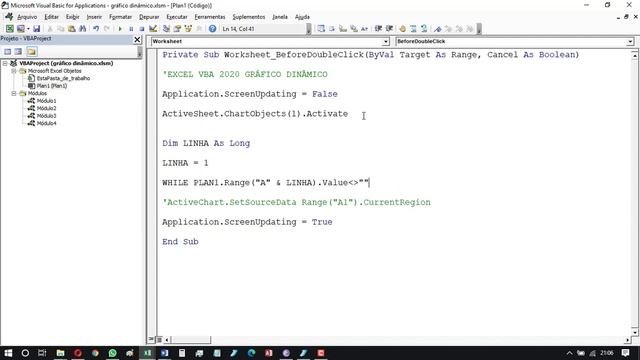Click the Outdent icon in Edit toolbar
The width and height of the screenshot is (640, 360).
pos(389,29)
